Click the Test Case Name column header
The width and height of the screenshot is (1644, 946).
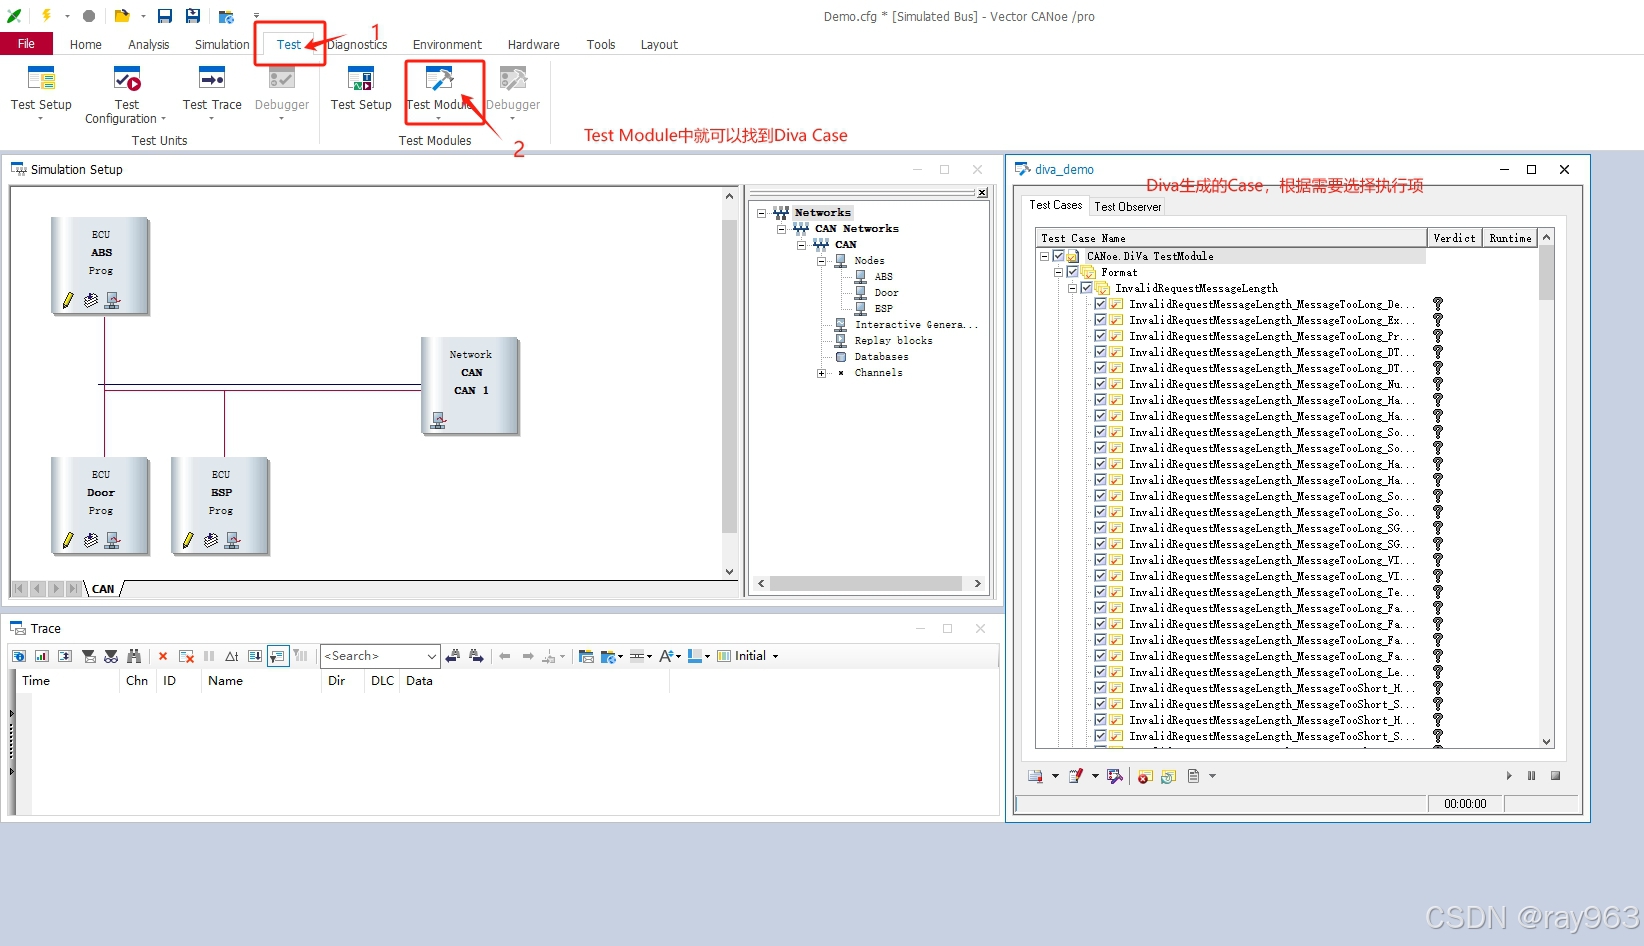(1231, 238)
